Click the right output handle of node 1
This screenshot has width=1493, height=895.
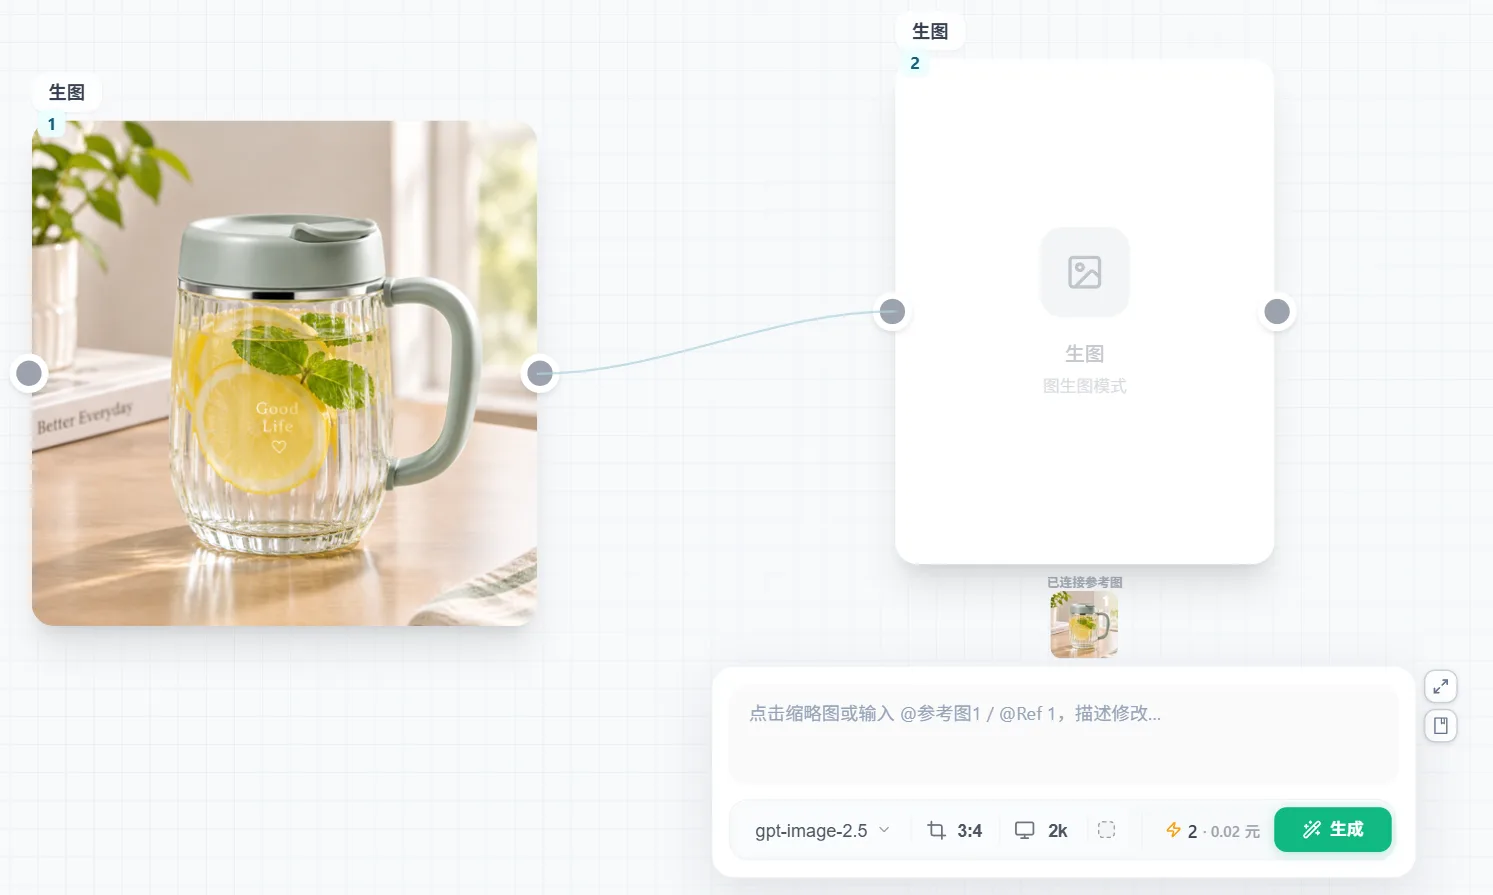click(x=540, y=374)
